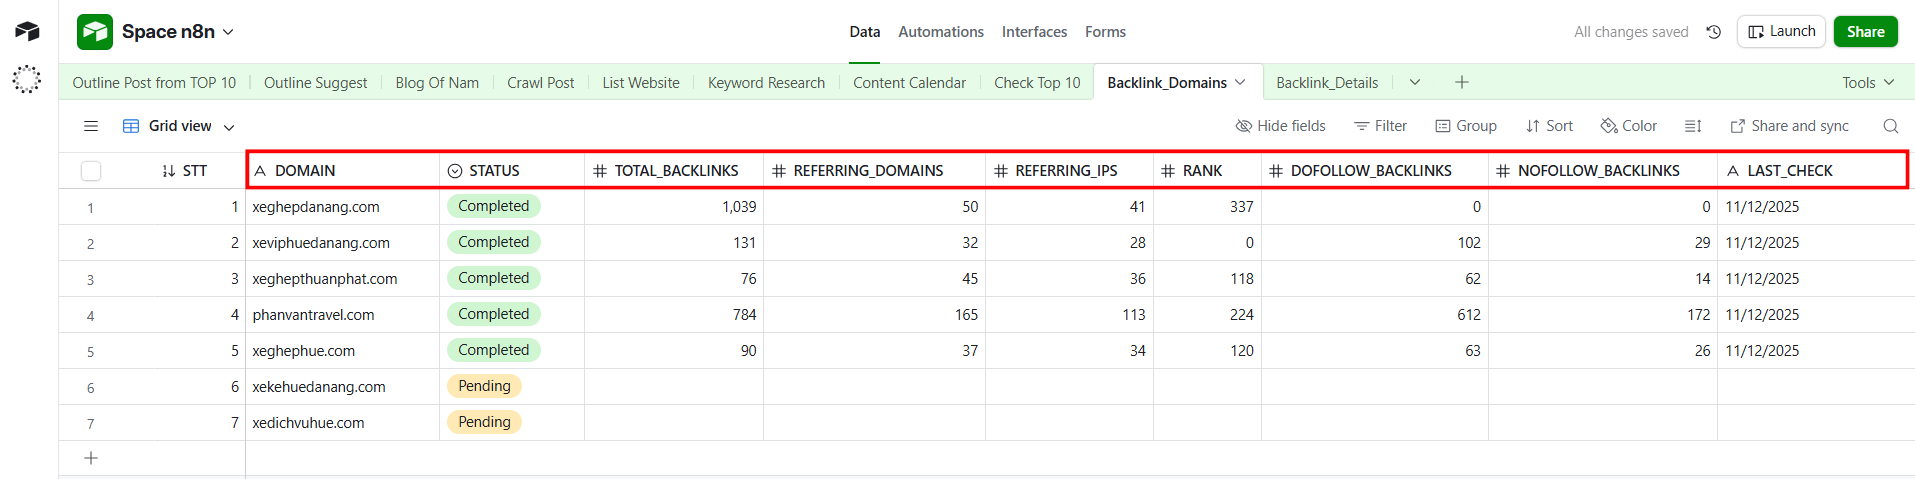Image resolution: width=1915 pixels, height=479 pixels.
Task: Click Completed status for phanvantravel.com
Action: coord(494,314)
